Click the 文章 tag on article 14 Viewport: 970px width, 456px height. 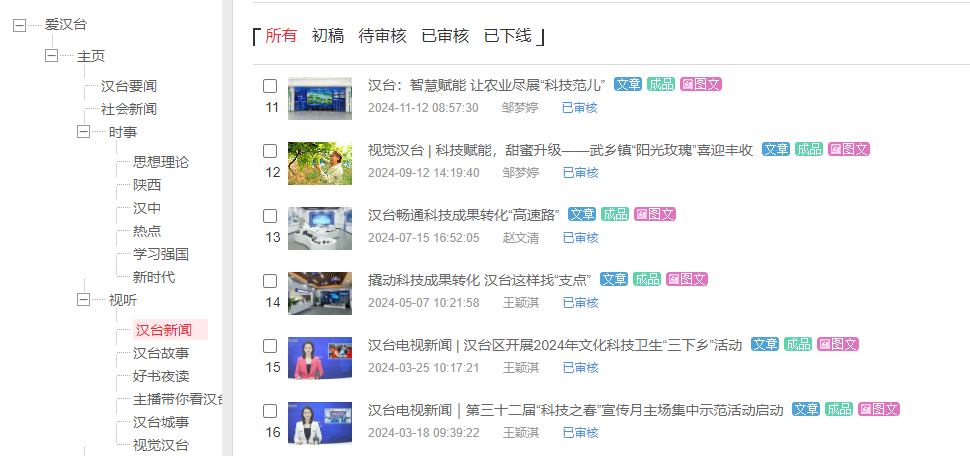[615, 279]
